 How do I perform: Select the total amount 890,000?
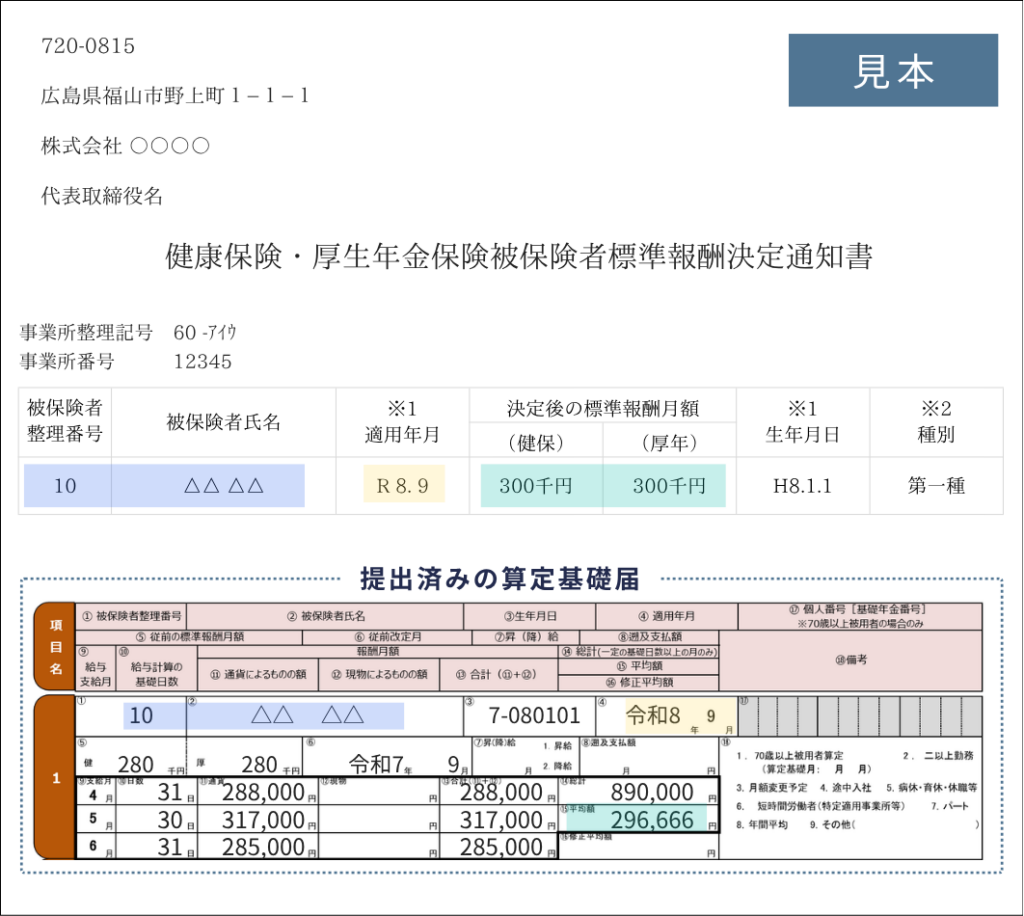652,792
